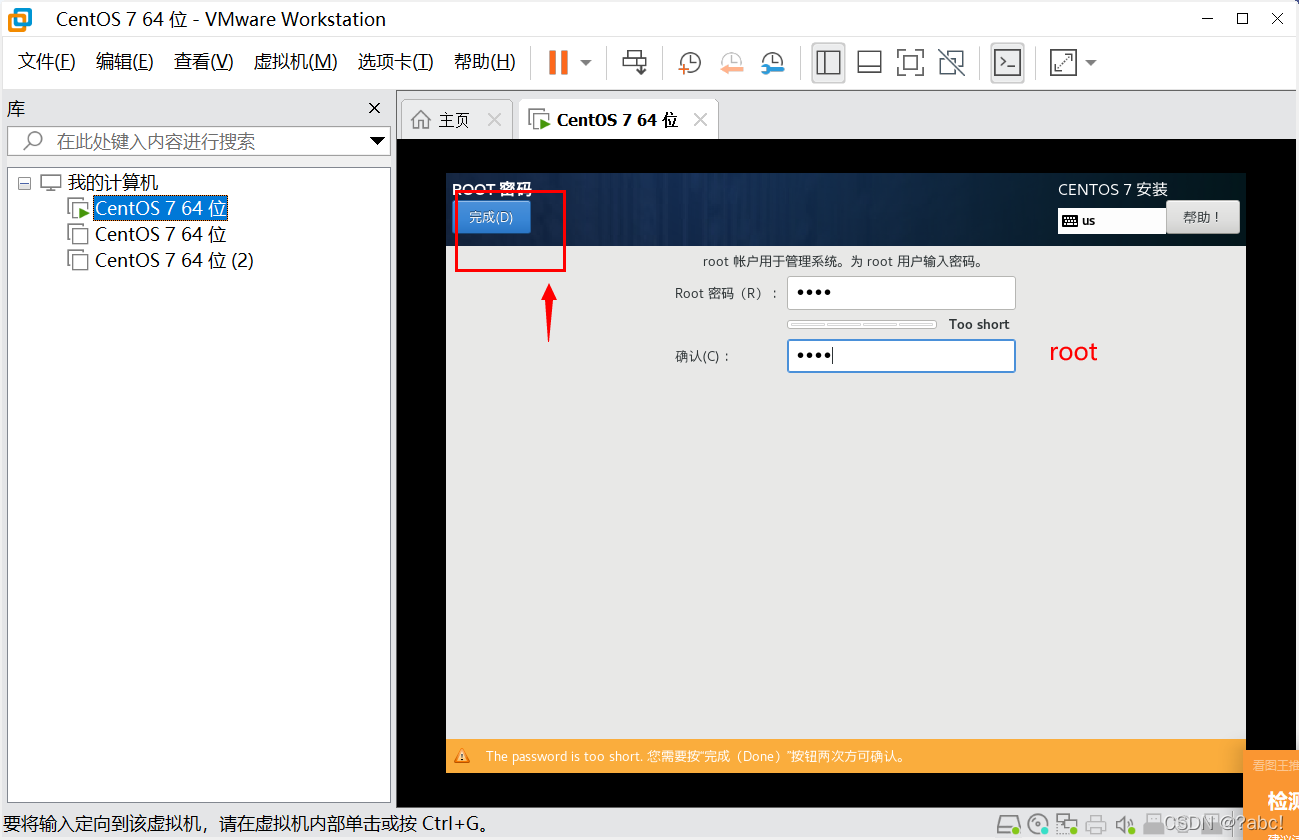The height and width of the screenshot is (840, 1299).
Task: Click the VMware Workstation title bar logo
Action: point(20,19)
